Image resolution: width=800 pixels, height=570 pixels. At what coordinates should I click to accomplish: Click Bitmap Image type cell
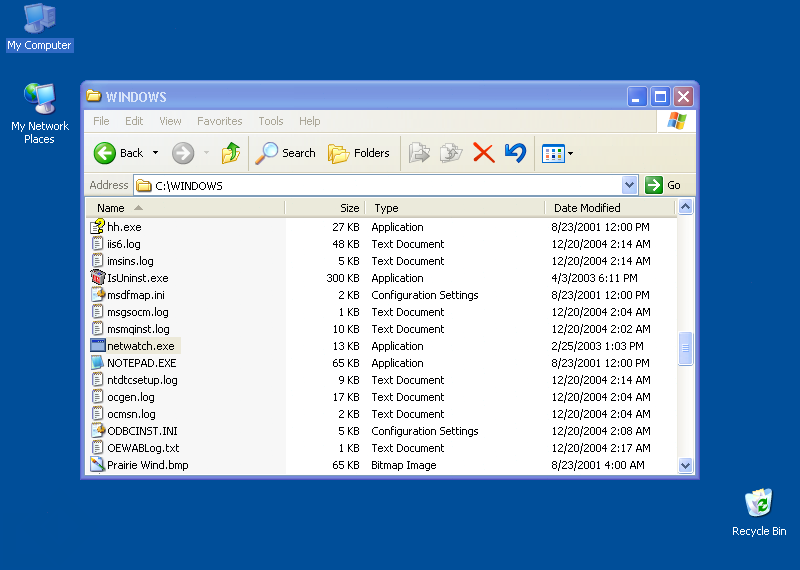pyautogui.click(x=404, y=465)
